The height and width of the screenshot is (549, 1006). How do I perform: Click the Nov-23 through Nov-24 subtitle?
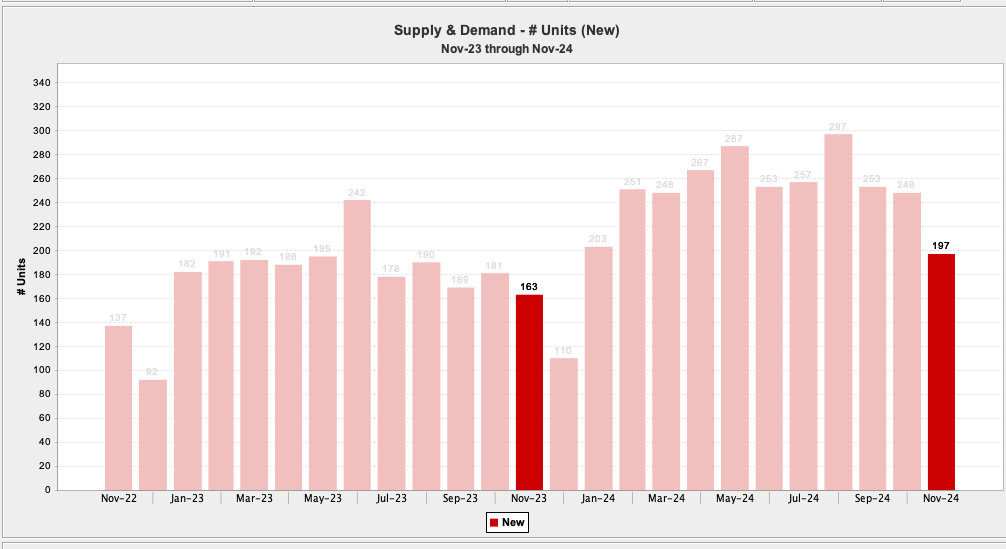click(507, 48)
